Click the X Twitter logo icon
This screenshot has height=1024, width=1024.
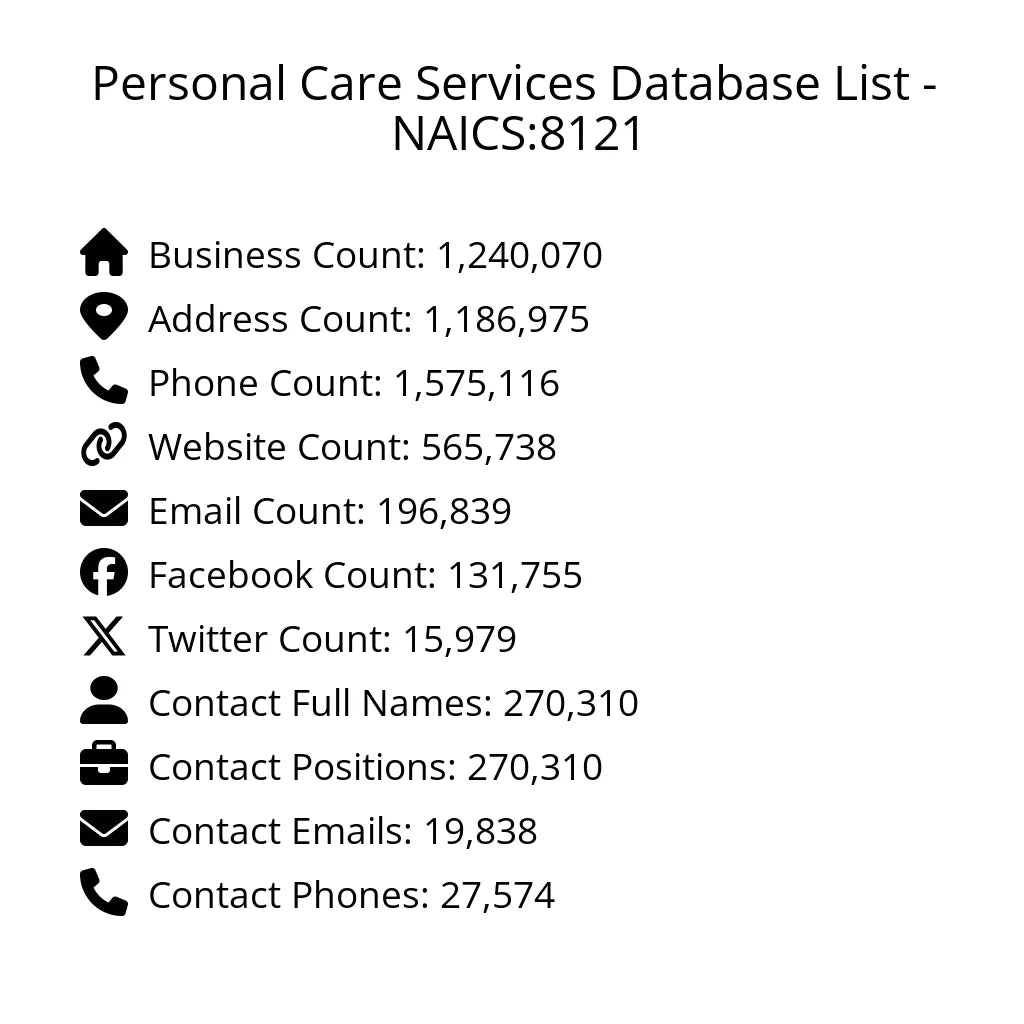coord(104,637)
